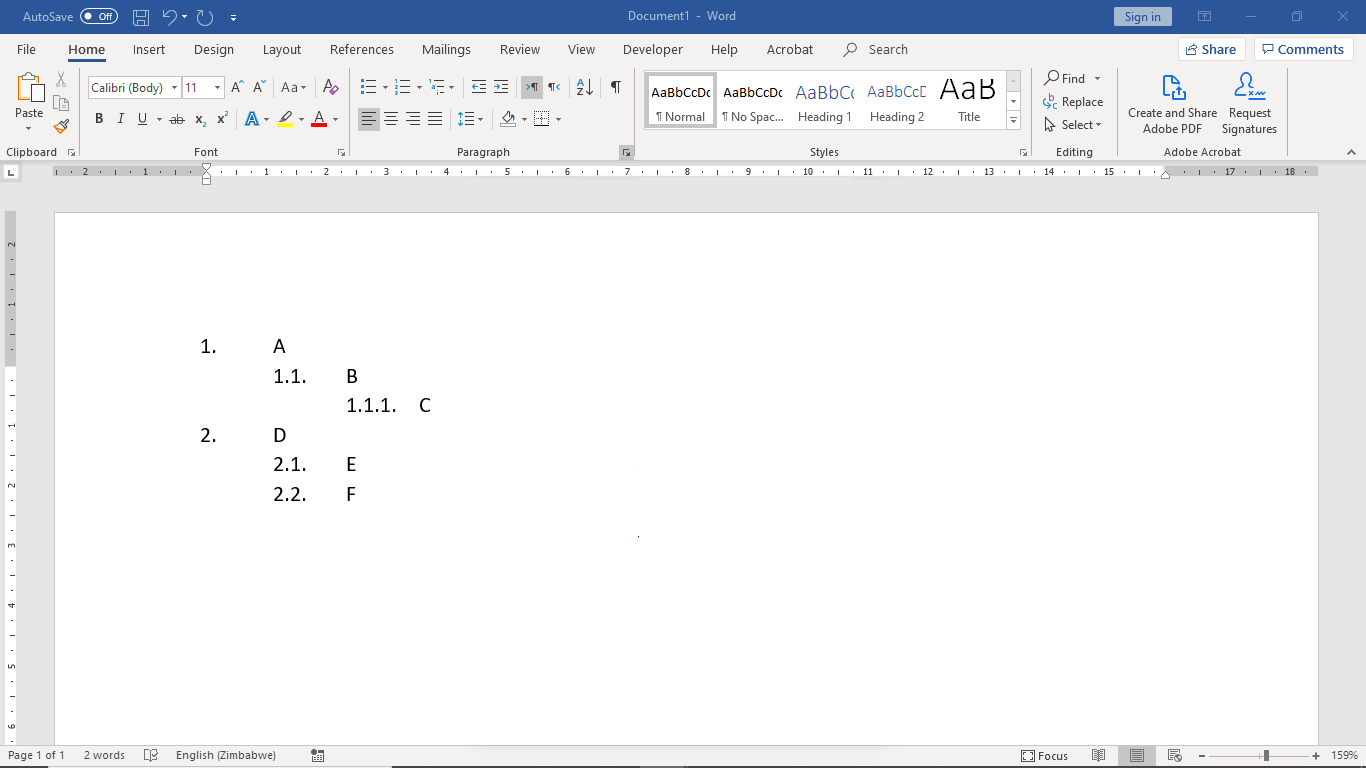Toggle Center alignment
This screenshot has width=1366, height=768.
click(x=391, y=119)
